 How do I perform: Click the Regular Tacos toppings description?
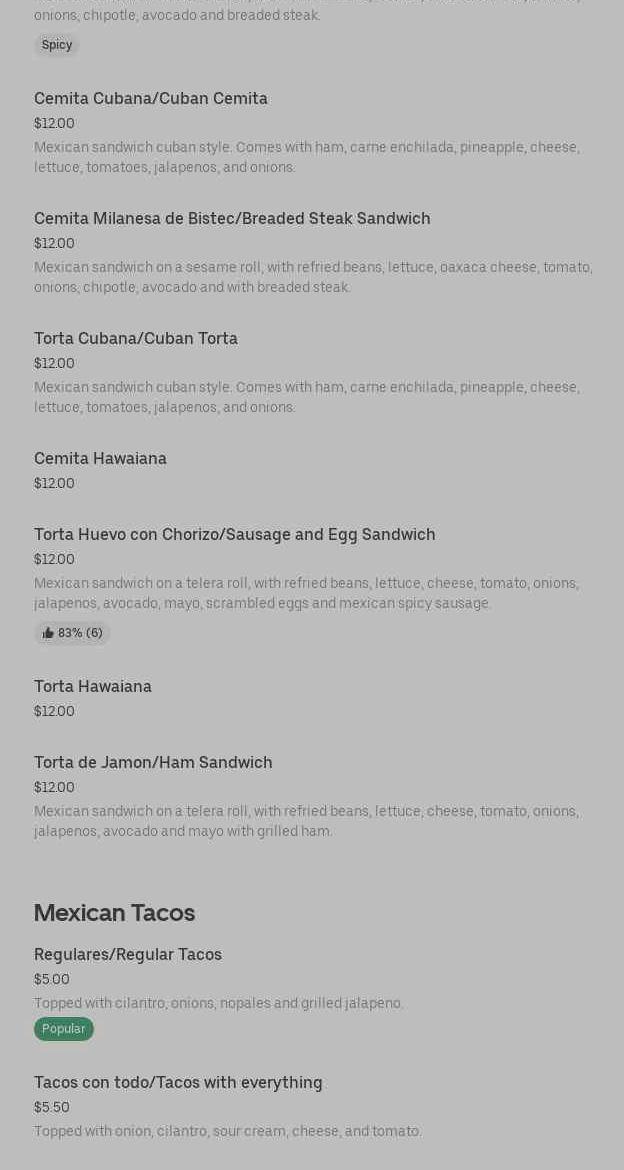219,1003
